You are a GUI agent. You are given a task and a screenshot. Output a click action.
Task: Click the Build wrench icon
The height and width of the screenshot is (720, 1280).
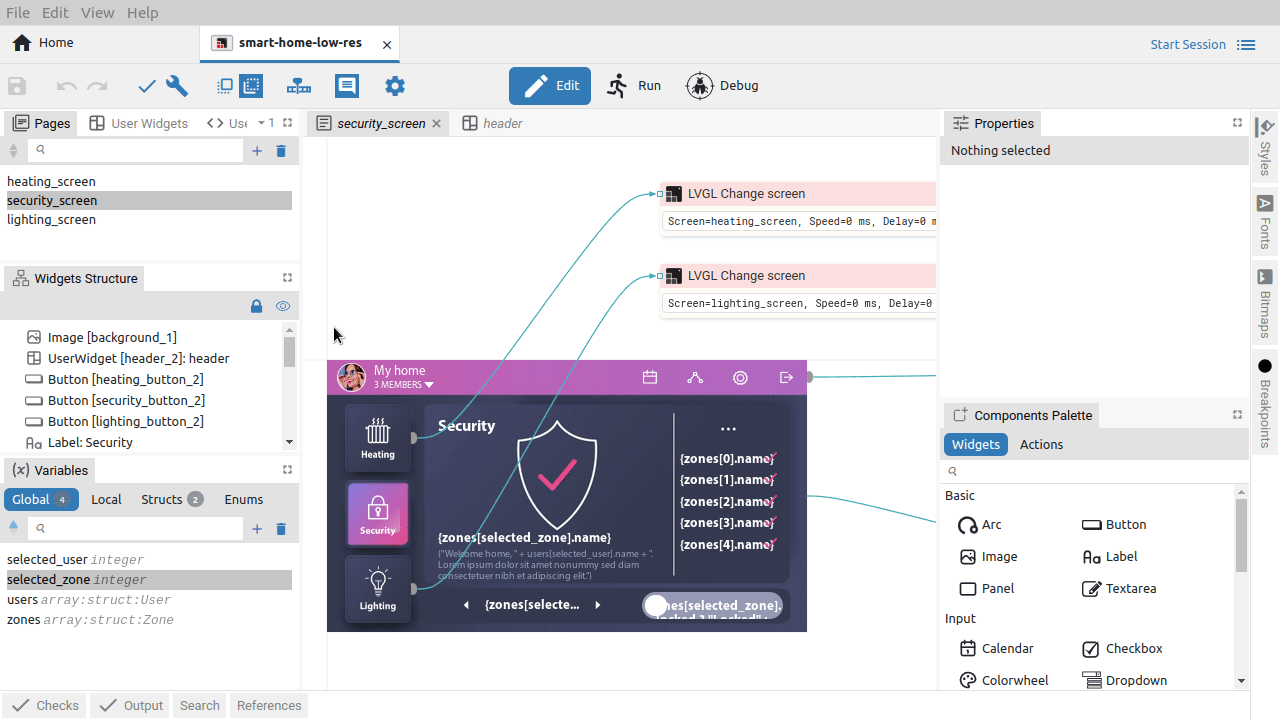pos(177,86)
